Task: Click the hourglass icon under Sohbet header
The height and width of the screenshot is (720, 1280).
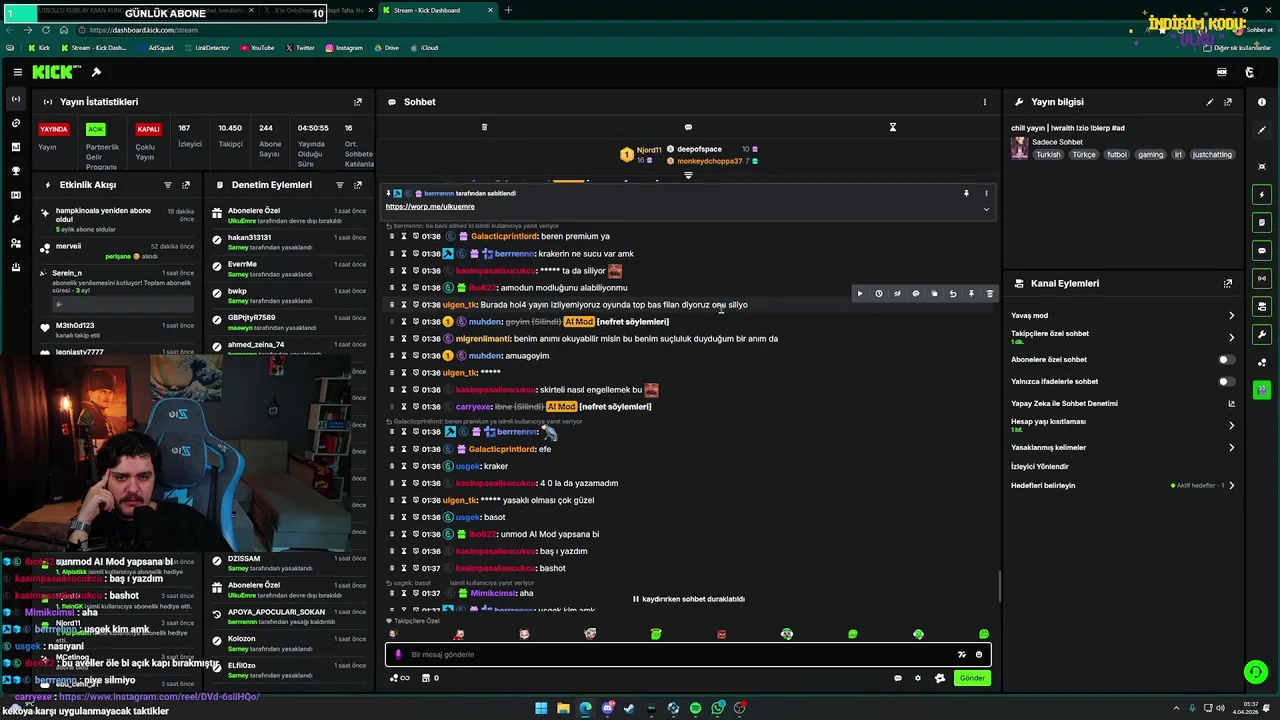Action: [x=892, y=127]
